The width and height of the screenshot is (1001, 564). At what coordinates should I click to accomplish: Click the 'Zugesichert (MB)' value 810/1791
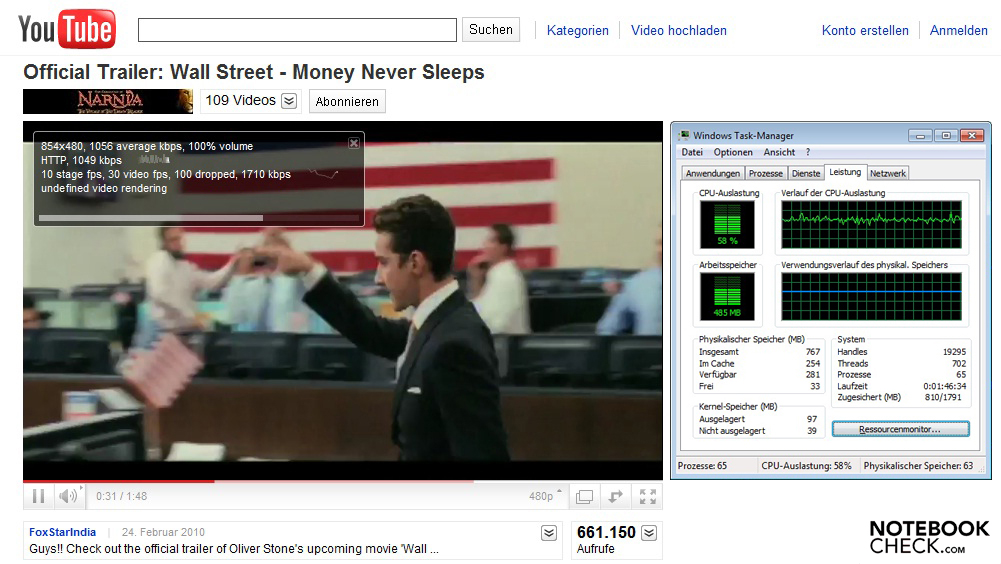click(943, 397)
